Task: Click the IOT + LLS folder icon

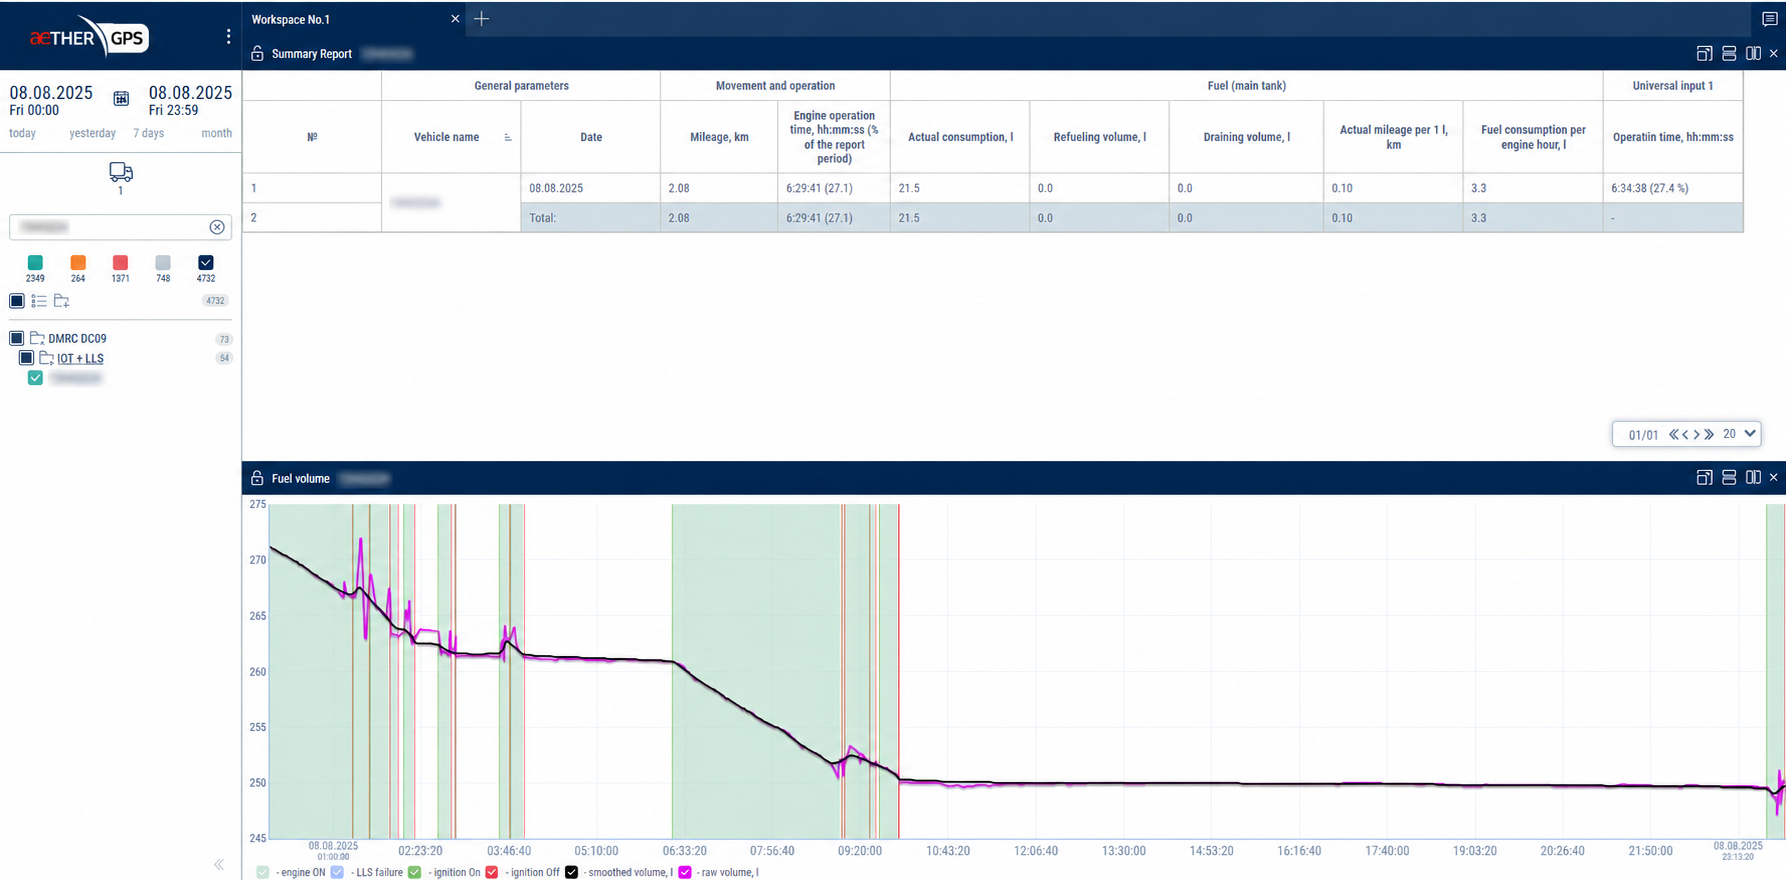Action: (46, 358)
